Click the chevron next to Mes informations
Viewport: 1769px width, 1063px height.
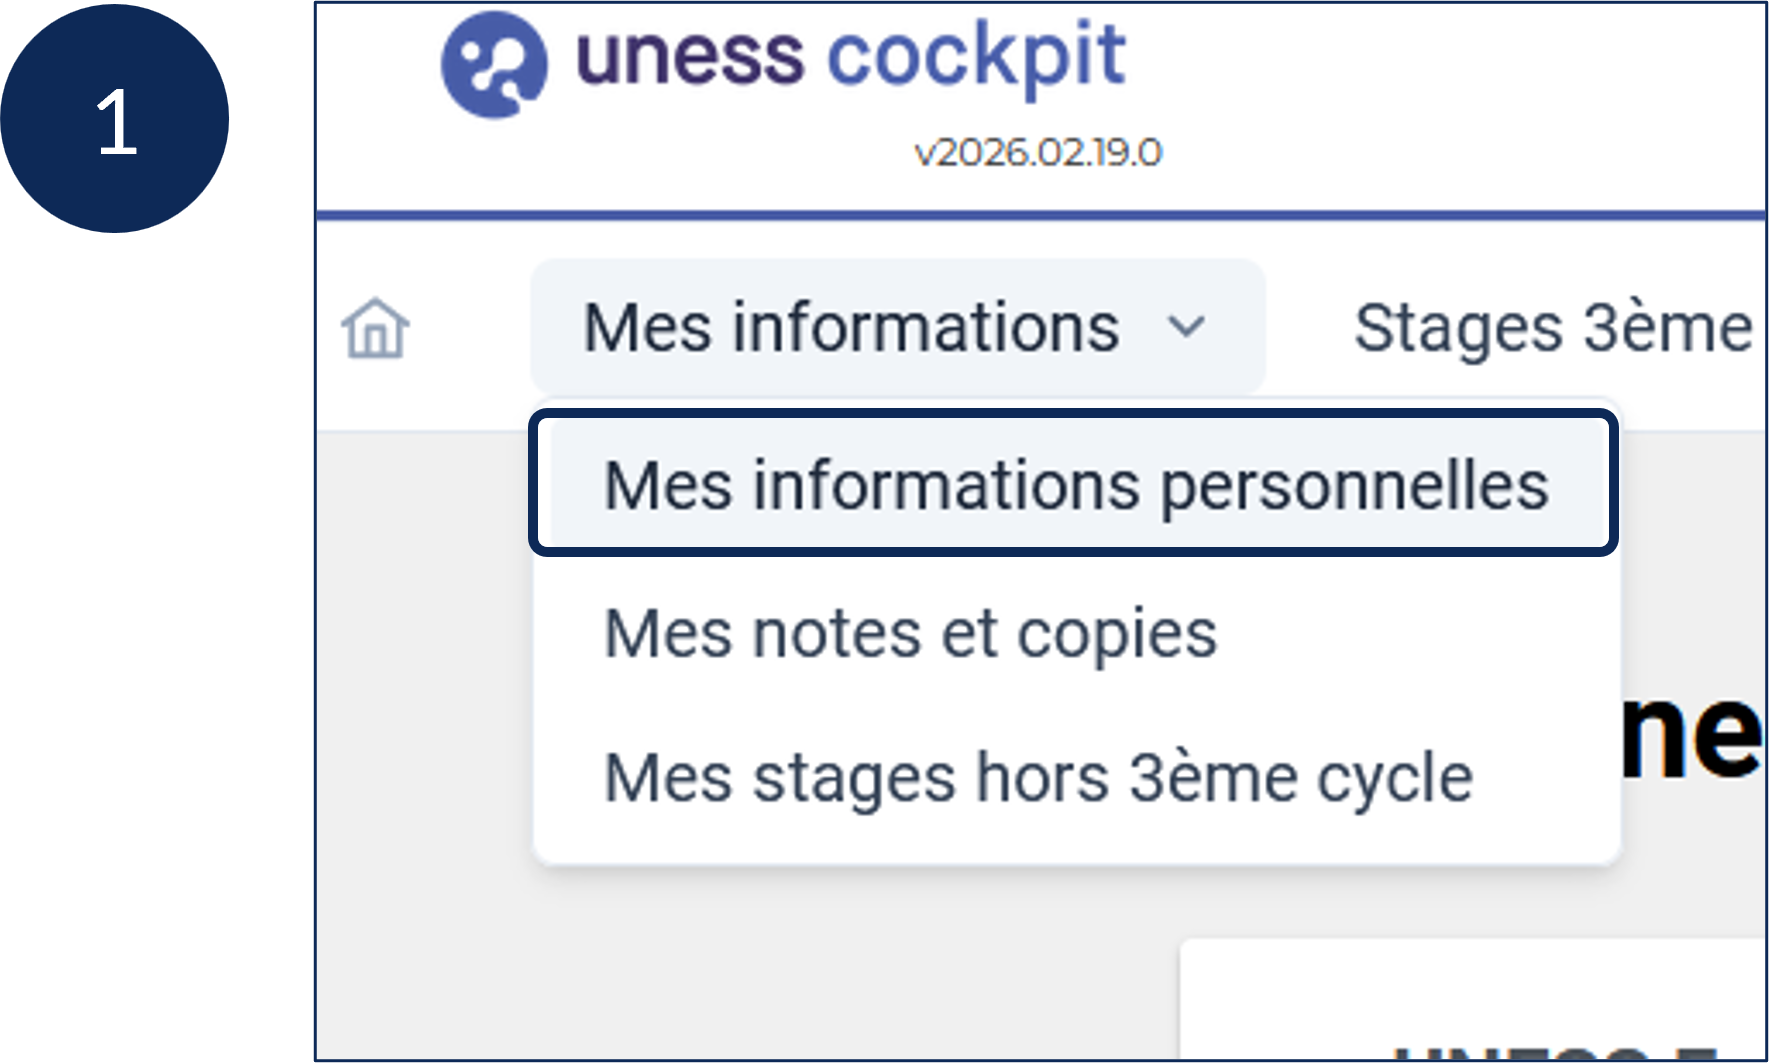[1186, 327]
